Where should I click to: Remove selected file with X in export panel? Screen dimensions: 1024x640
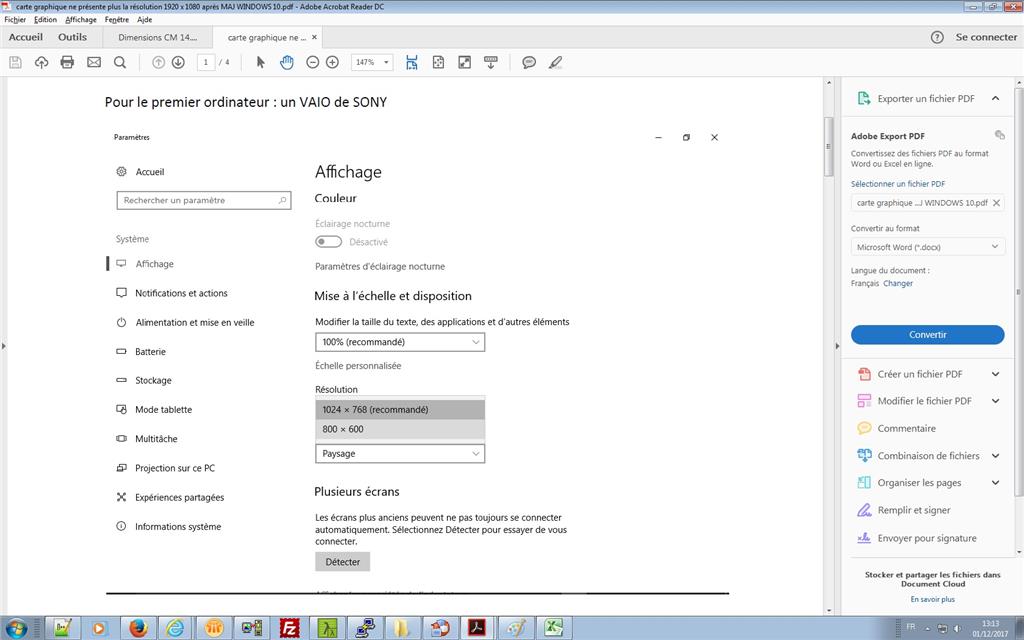click(x=997, y=203)
